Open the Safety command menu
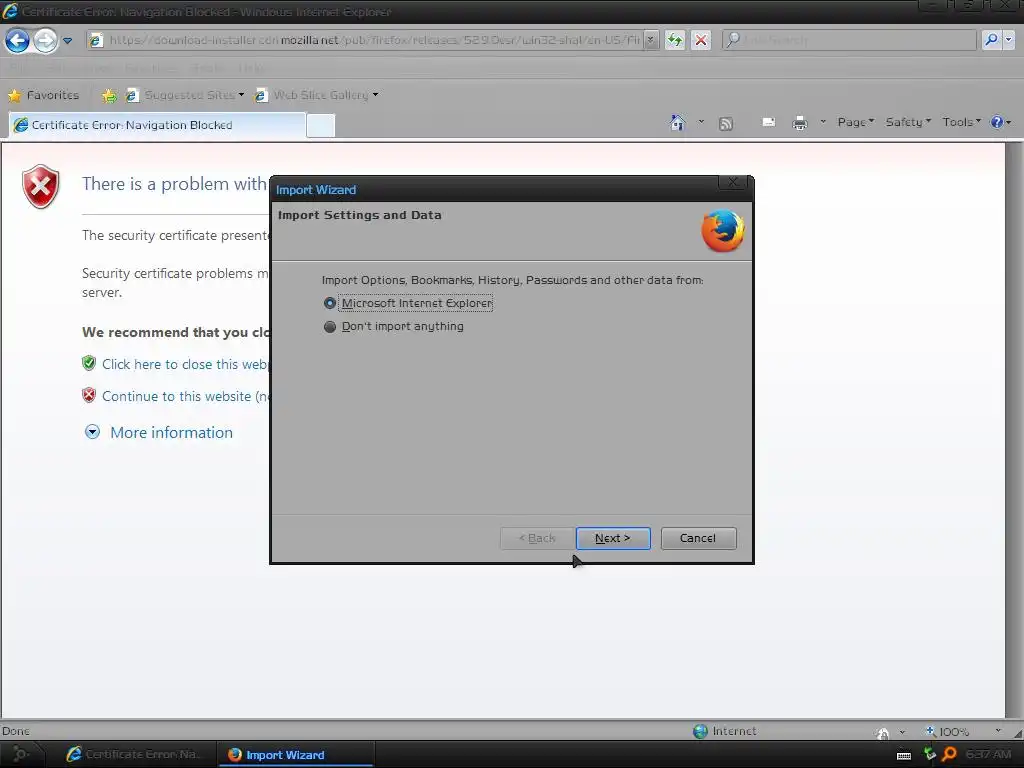Viewport: 1024px width, 768px height. point(908,122)
